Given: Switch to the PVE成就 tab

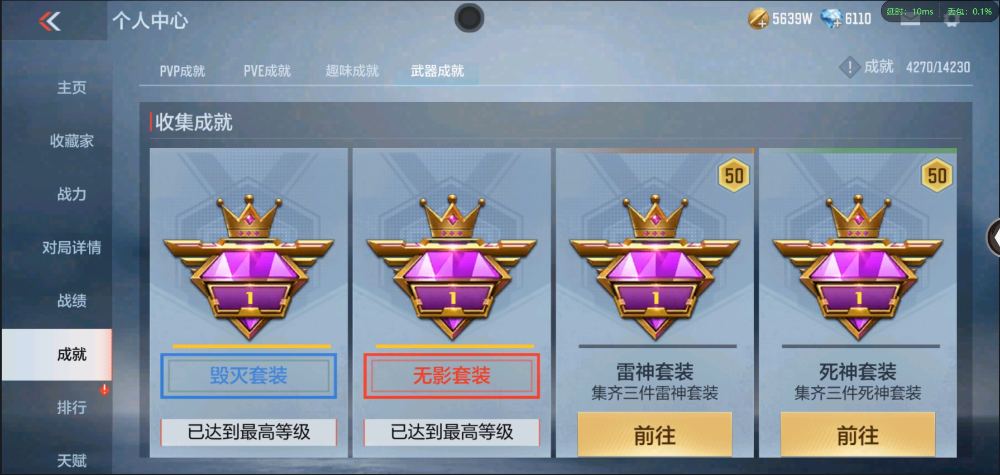Looking at the screenshot, I should click(x=267, y=71).
